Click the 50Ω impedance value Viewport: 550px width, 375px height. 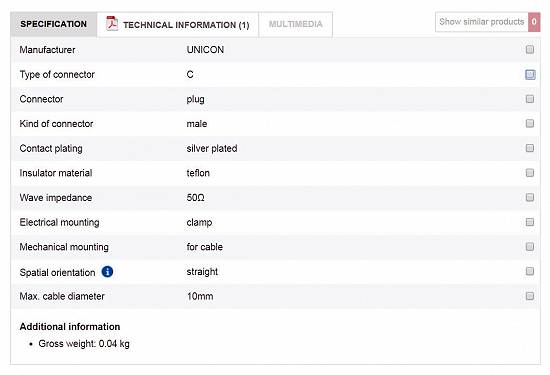195,197
